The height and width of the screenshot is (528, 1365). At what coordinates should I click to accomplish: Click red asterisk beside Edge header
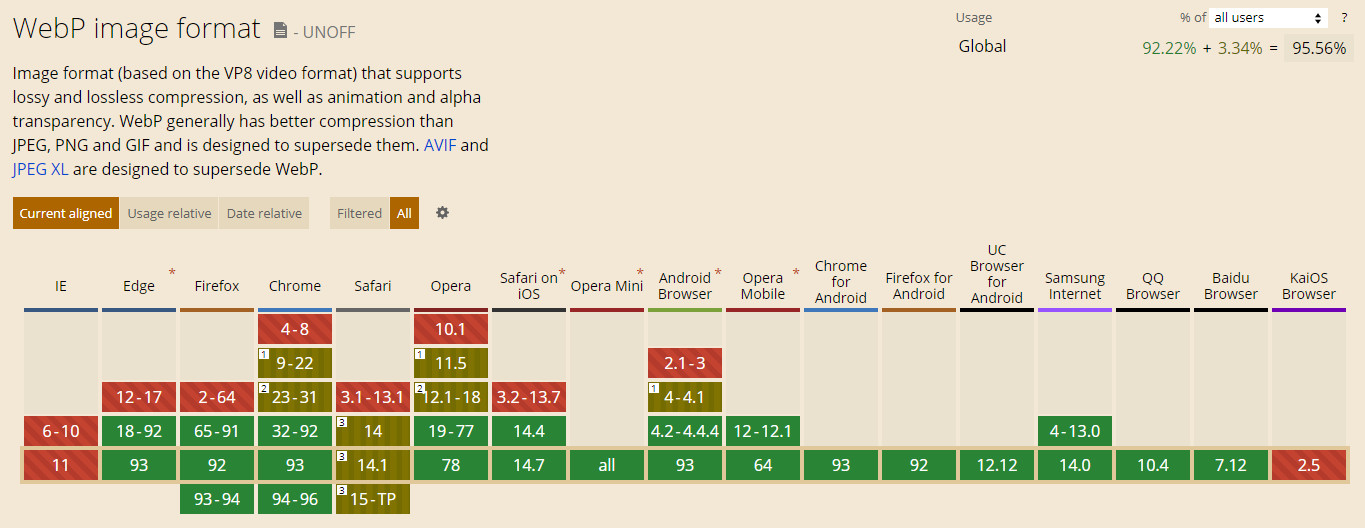click(x=172, y=272)
